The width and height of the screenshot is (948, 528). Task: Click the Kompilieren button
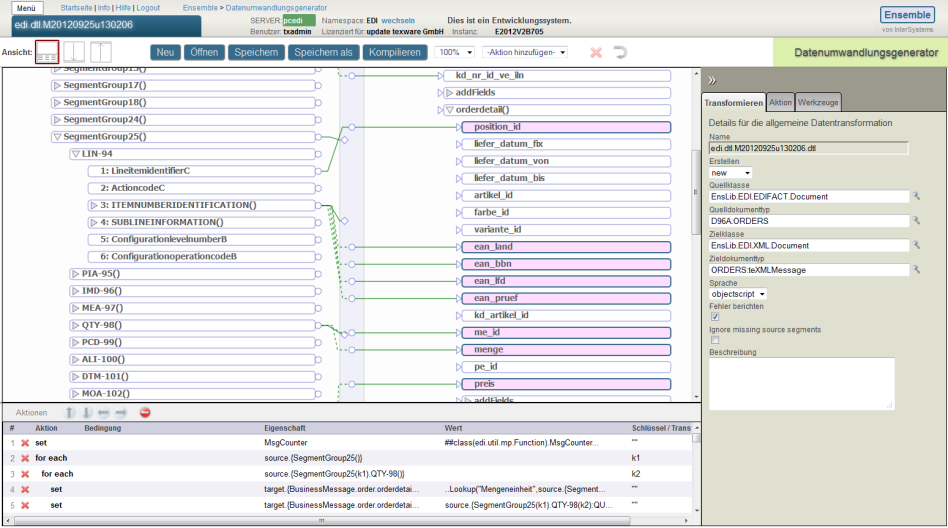pyautogui.click(x=395, y=52)
